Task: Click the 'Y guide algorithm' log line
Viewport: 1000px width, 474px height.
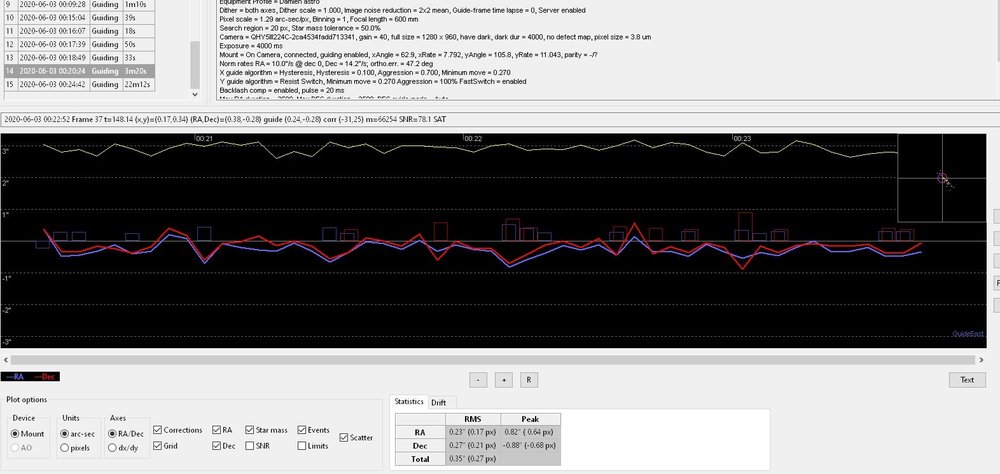Action: 372,82
